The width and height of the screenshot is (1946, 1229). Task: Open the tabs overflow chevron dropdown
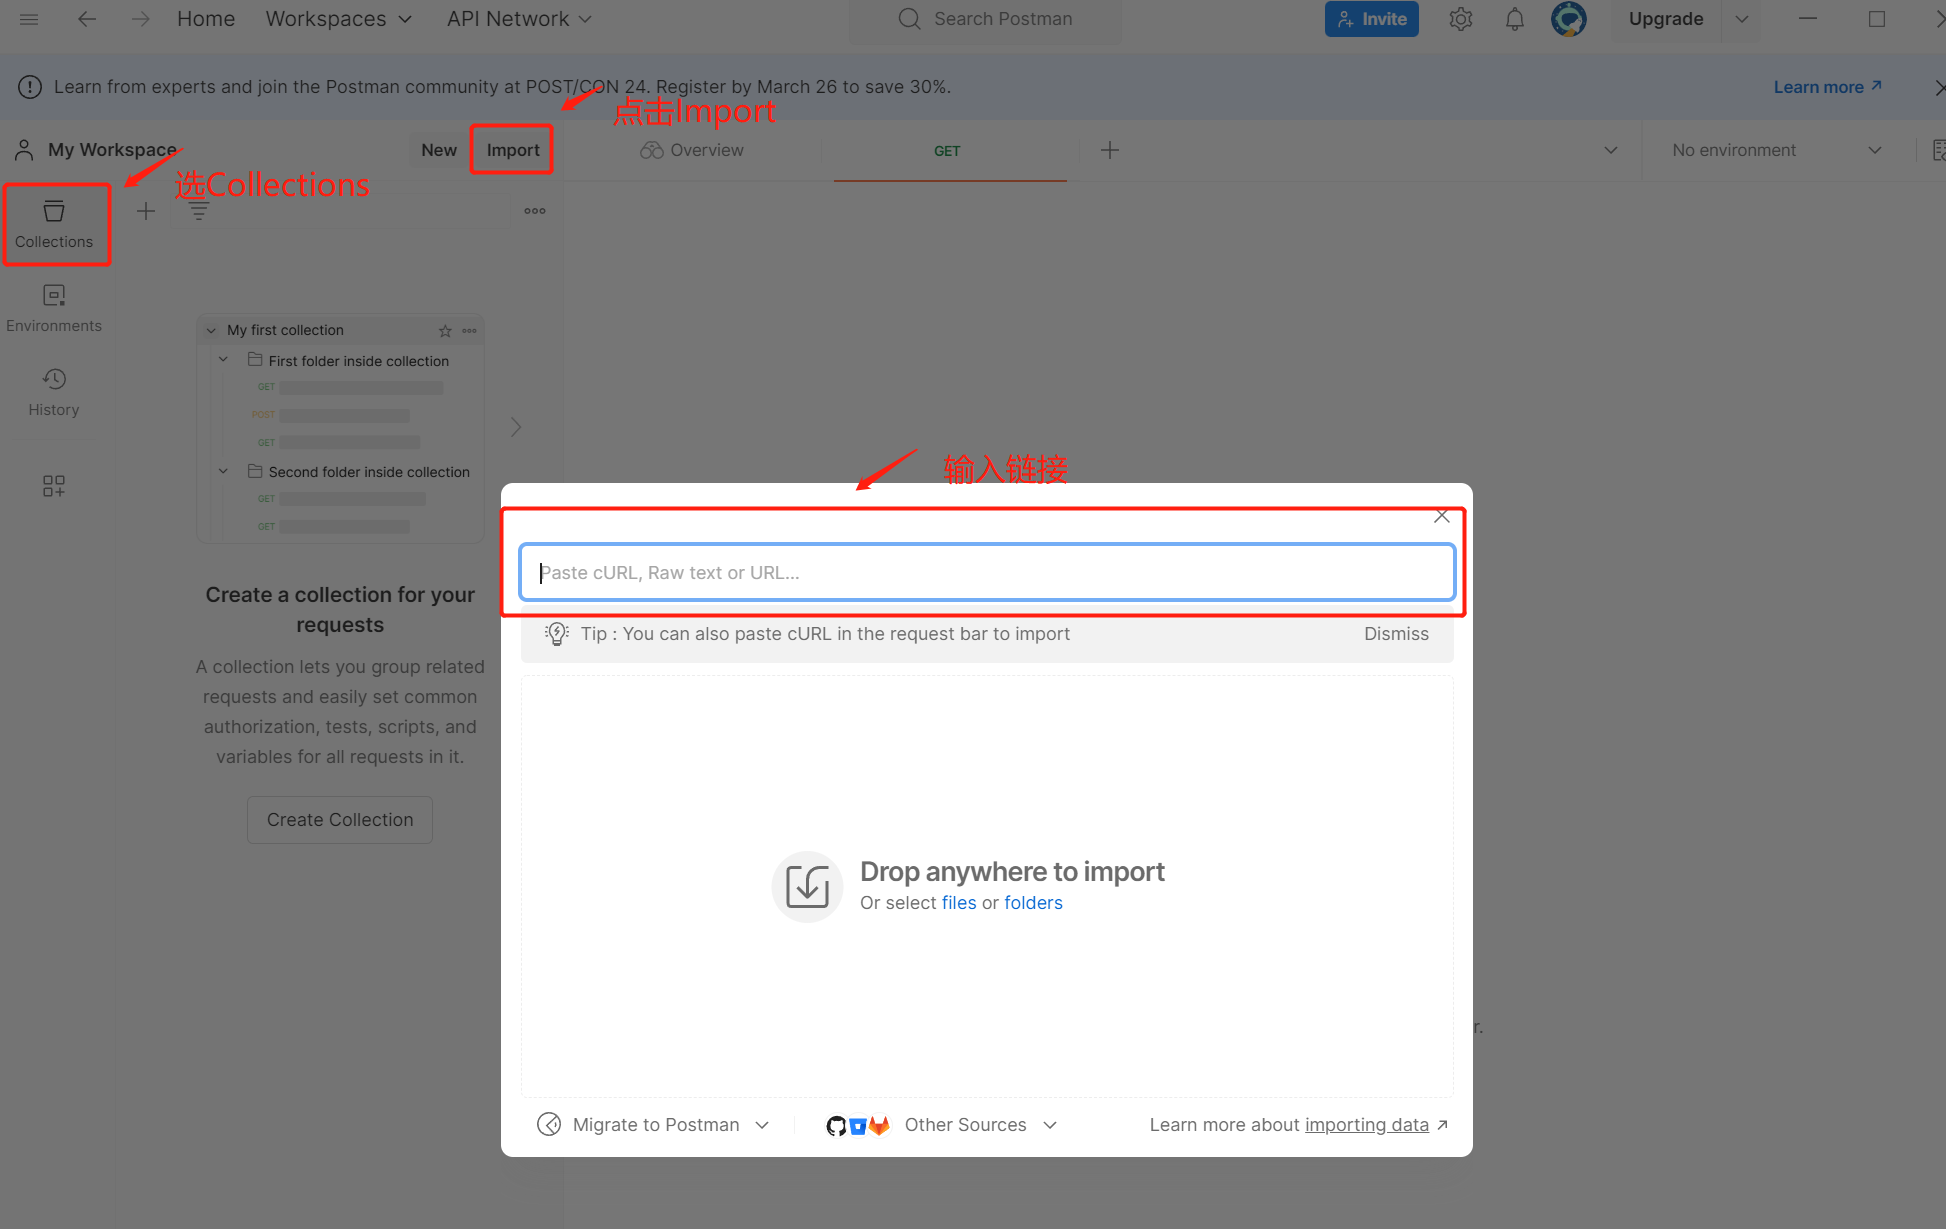pos(1611,150)
